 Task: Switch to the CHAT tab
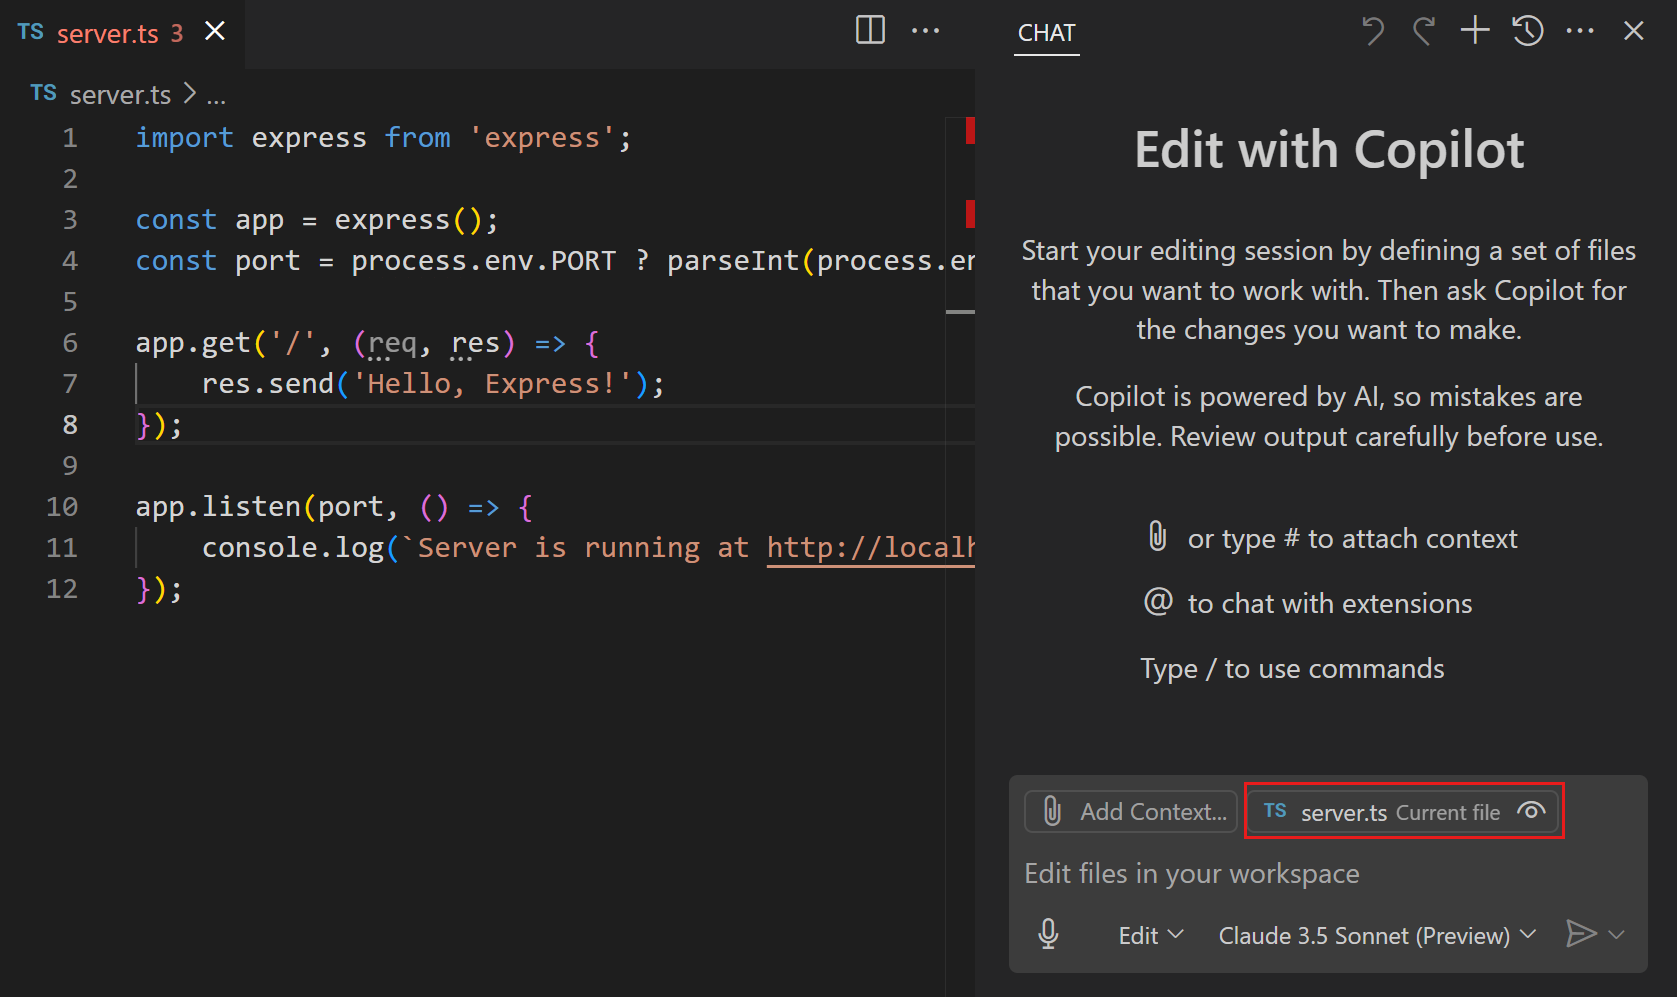[1045, 32]
